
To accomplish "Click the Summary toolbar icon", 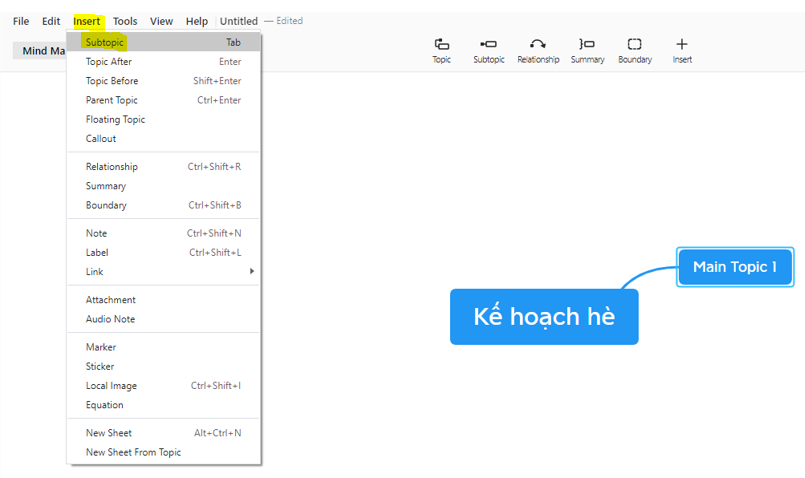I will [587, 44].
